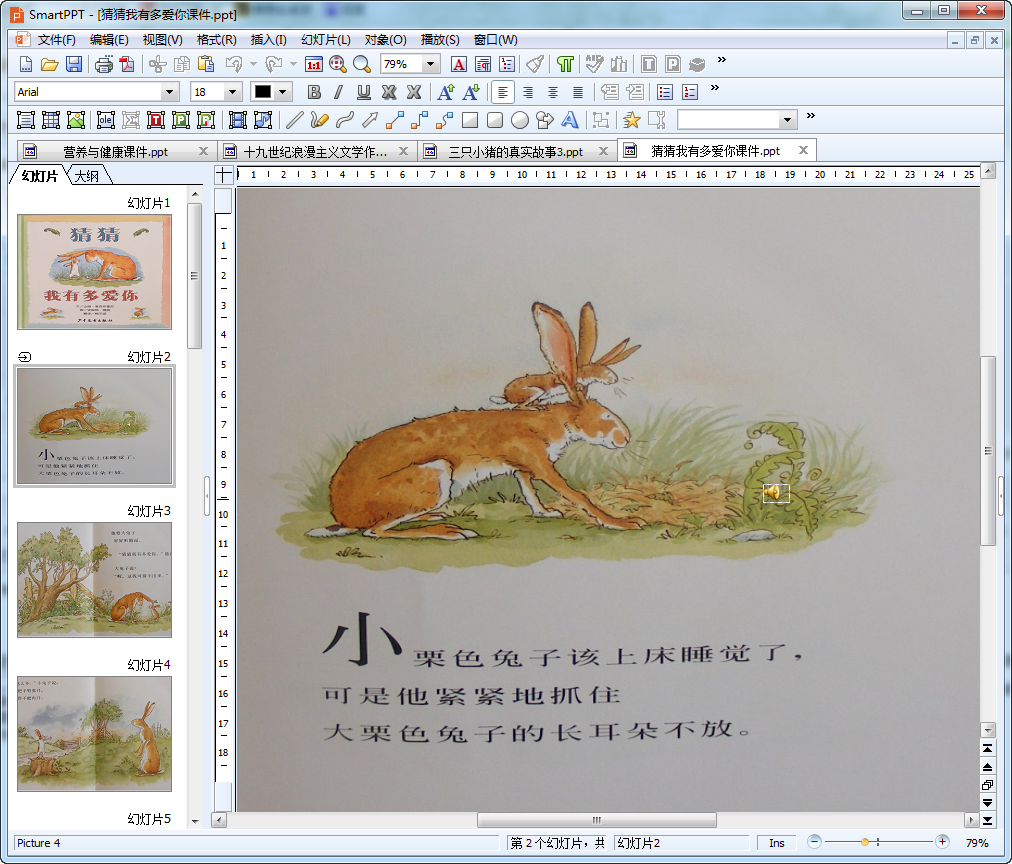This screenshot has width=1012, height=864.
Task: Click the zoom in plus button in status bar
Action: point(942,843)
